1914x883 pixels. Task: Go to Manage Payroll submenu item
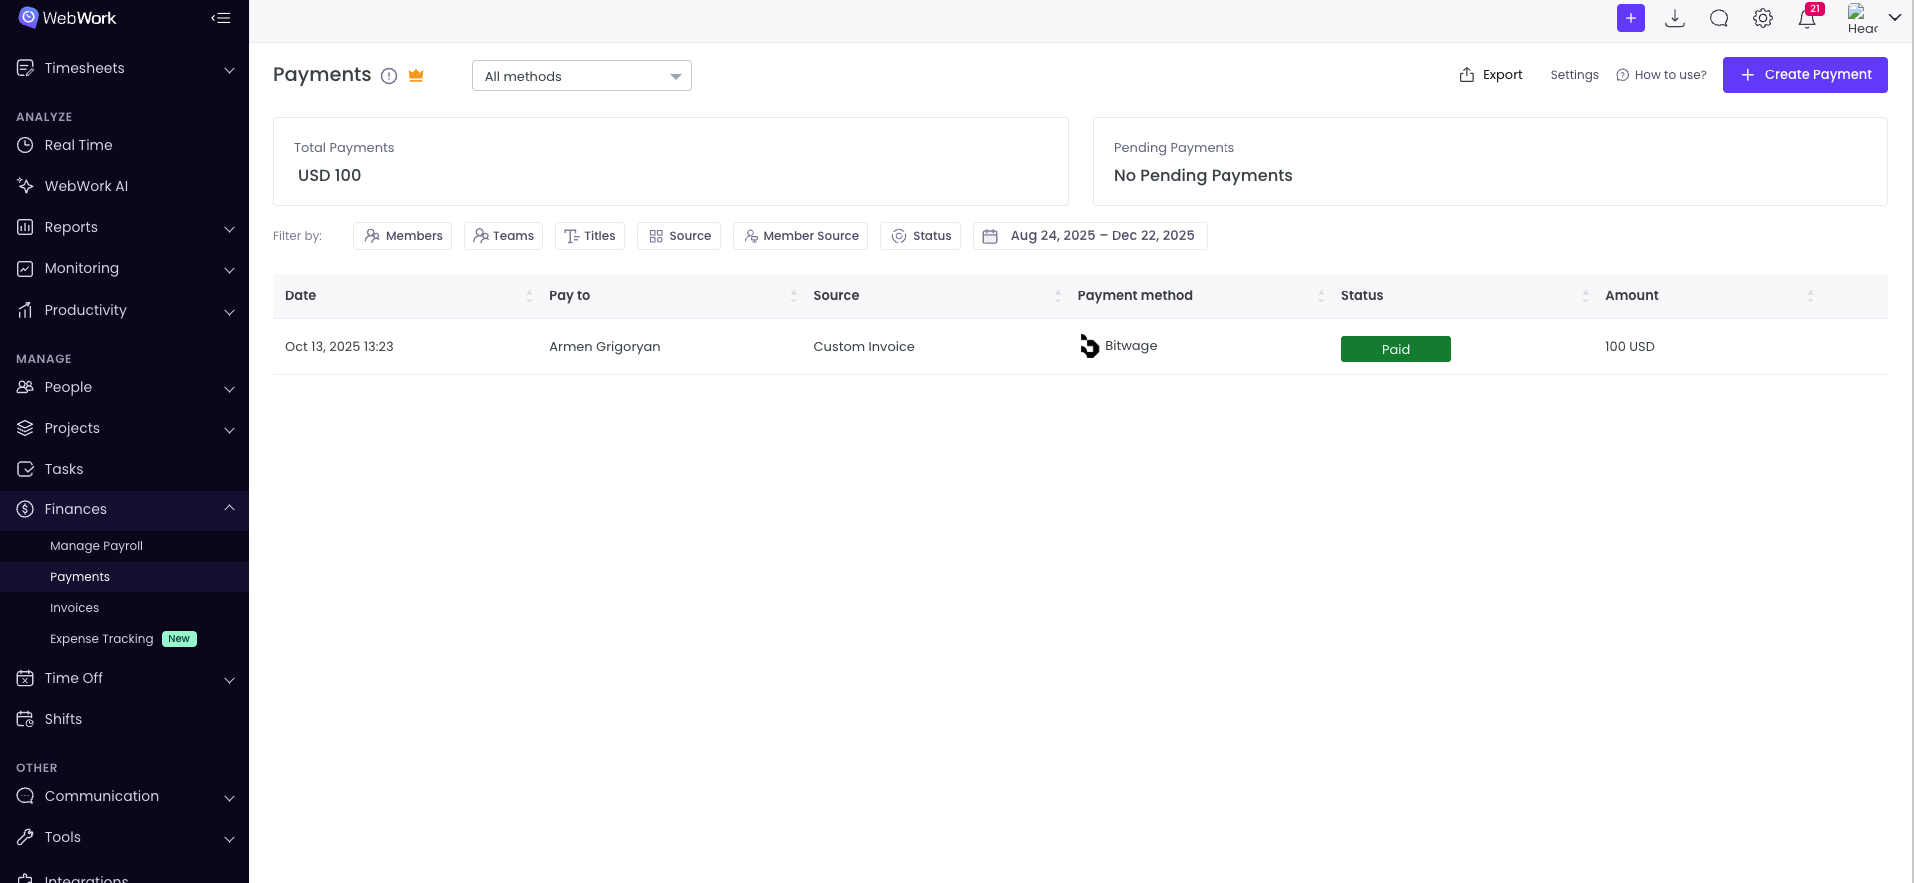pos(96,546)
